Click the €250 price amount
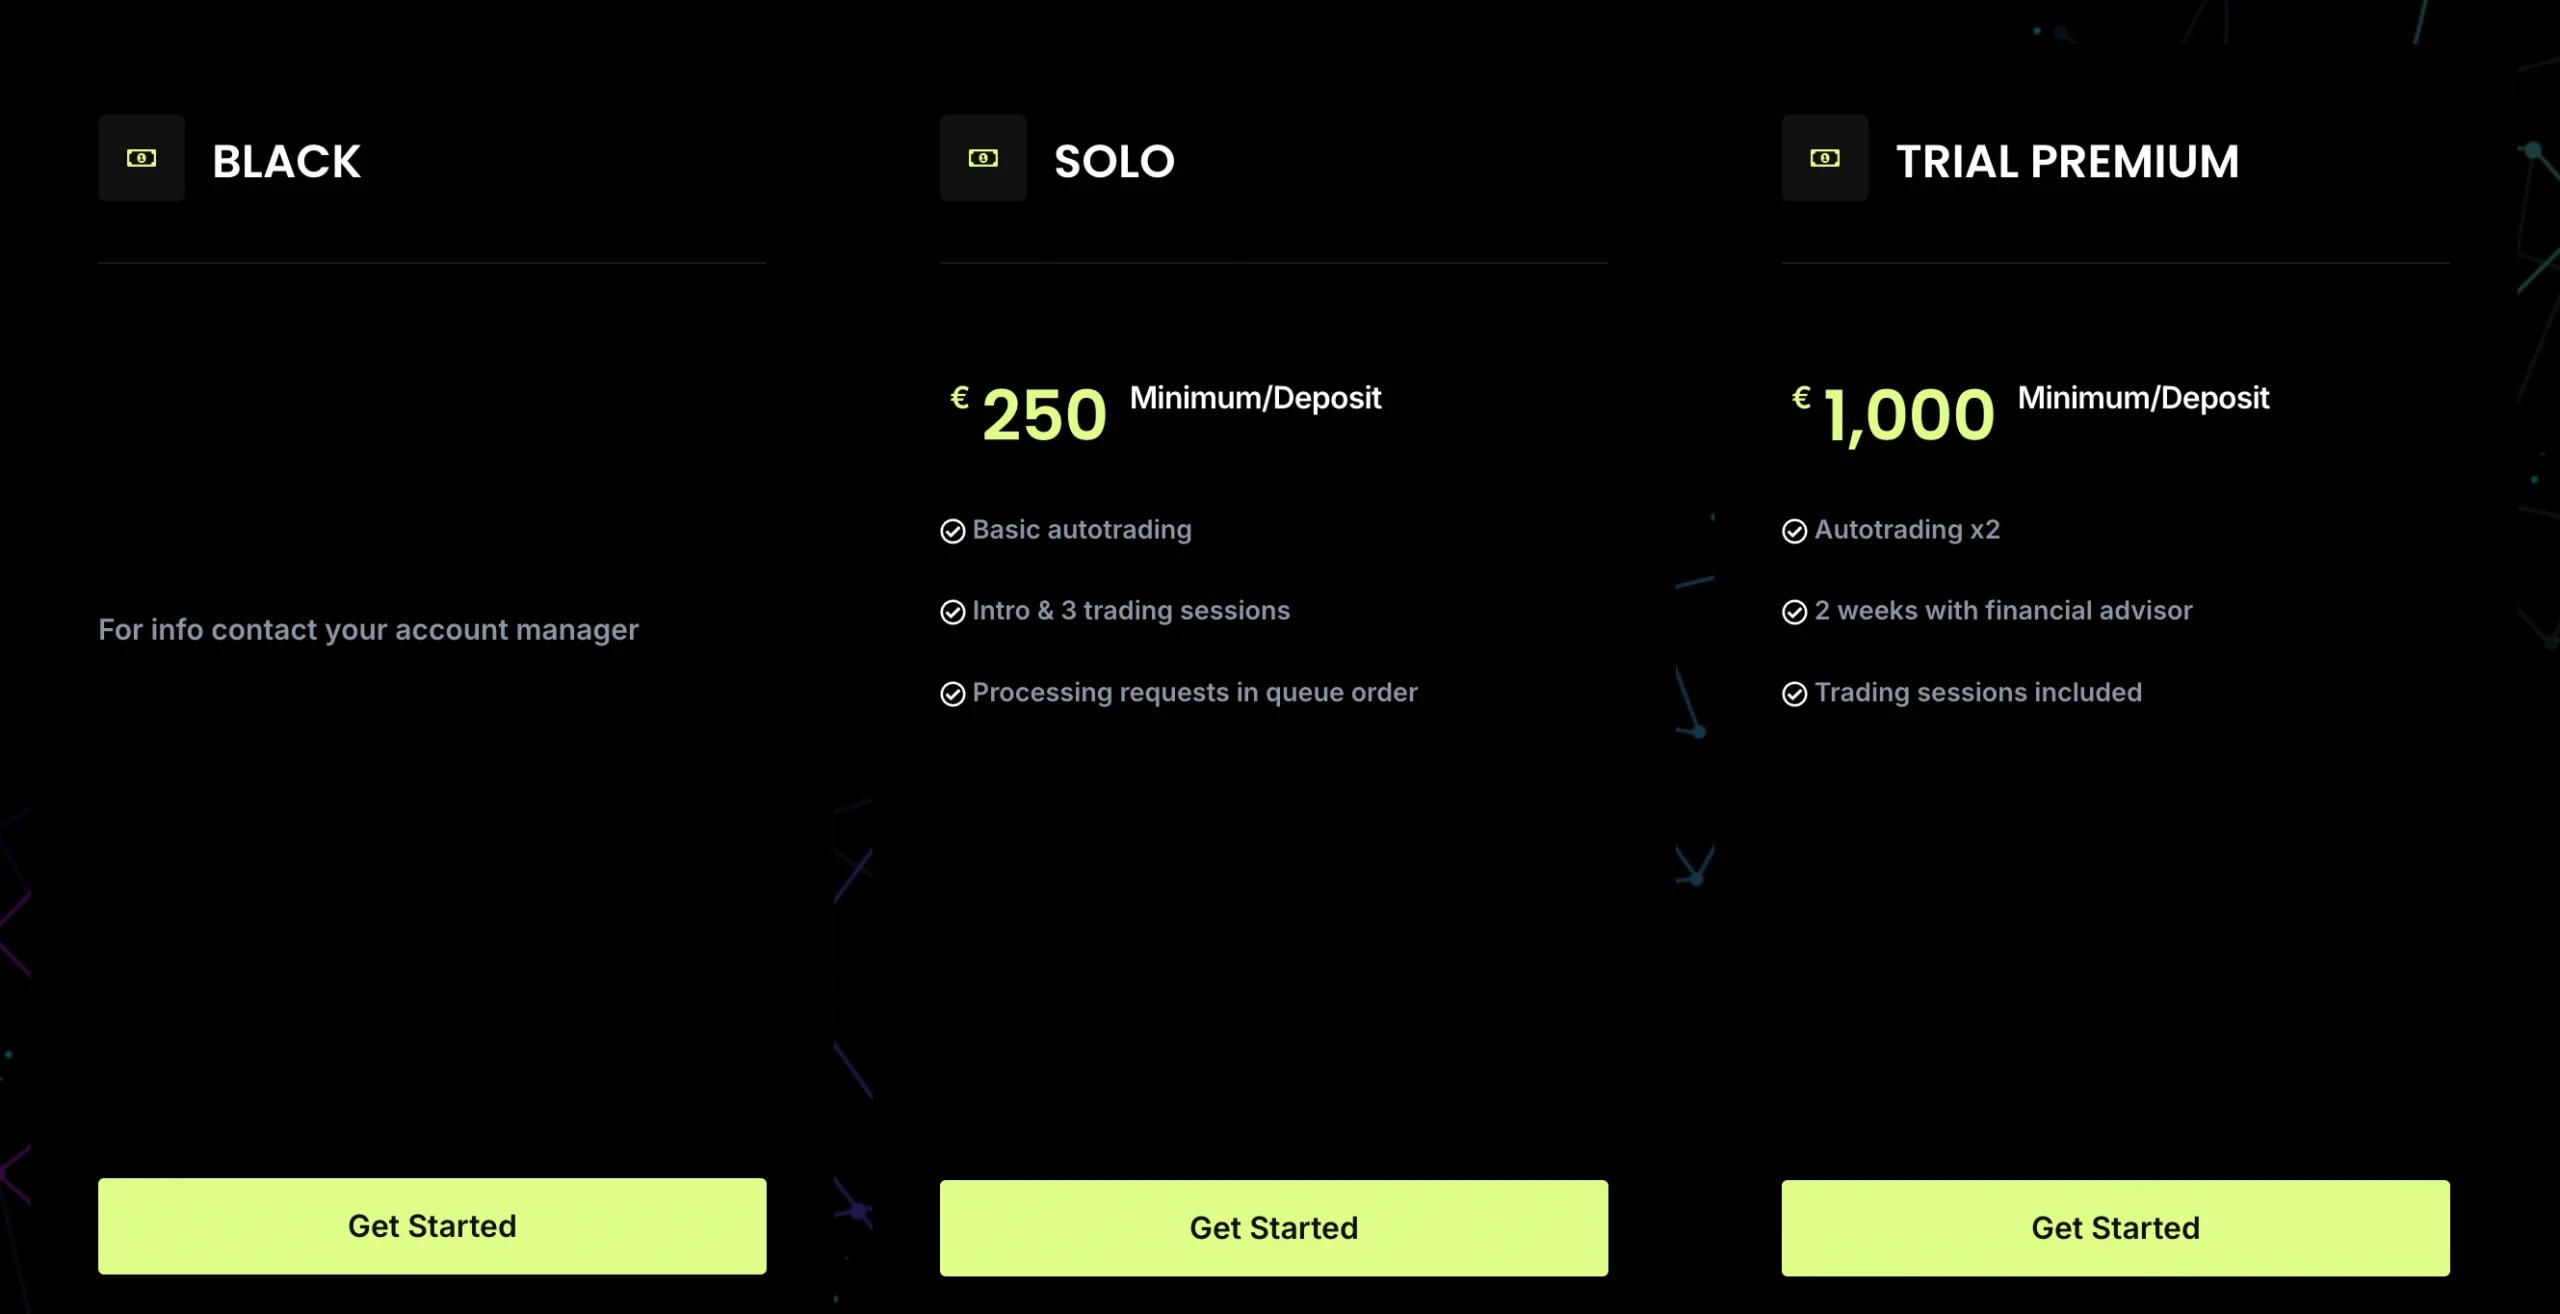2560x1314 pixels. 1028,414
